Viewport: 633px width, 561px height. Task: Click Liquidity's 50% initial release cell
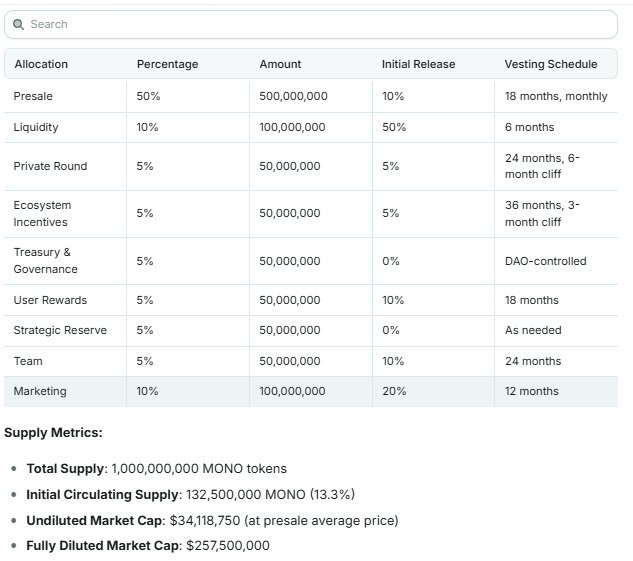point(433,127)
